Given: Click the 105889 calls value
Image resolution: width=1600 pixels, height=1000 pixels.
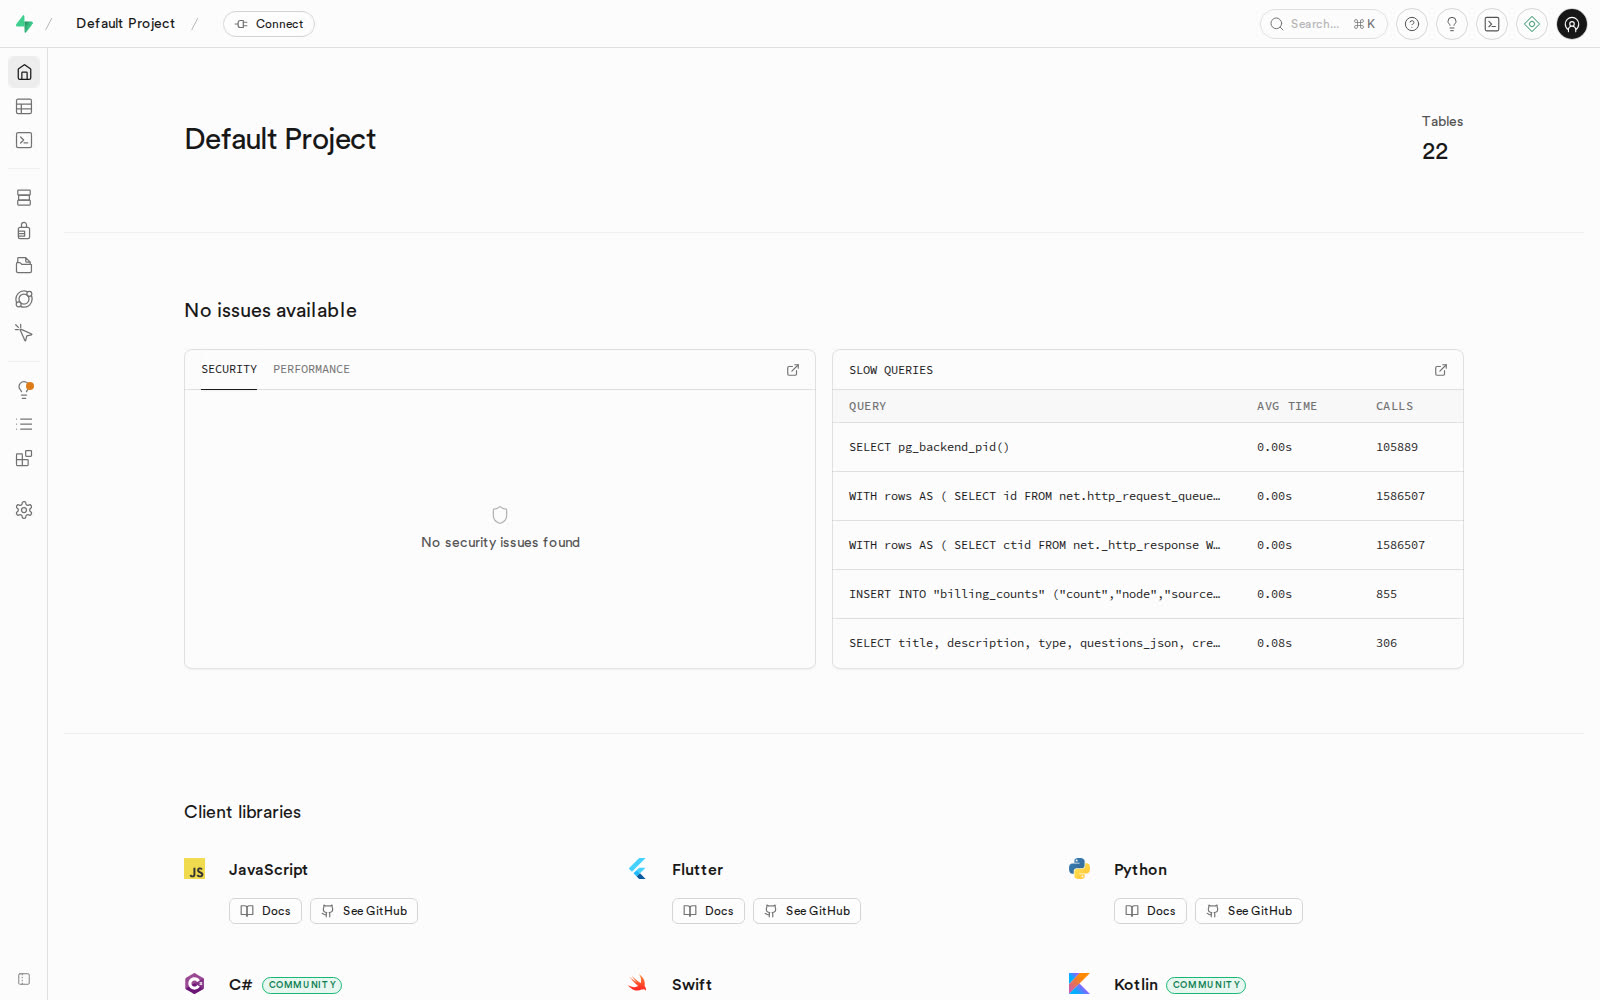Looking at the screenshot, I should 1397,447.
